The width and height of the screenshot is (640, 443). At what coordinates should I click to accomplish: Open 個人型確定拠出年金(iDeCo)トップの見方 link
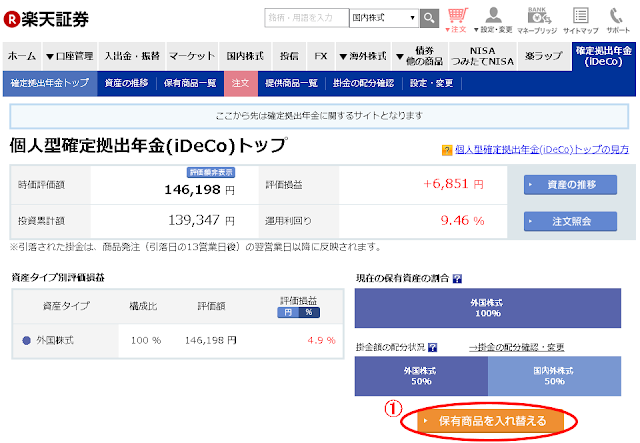pyautogui.click(x=542, y=149)
